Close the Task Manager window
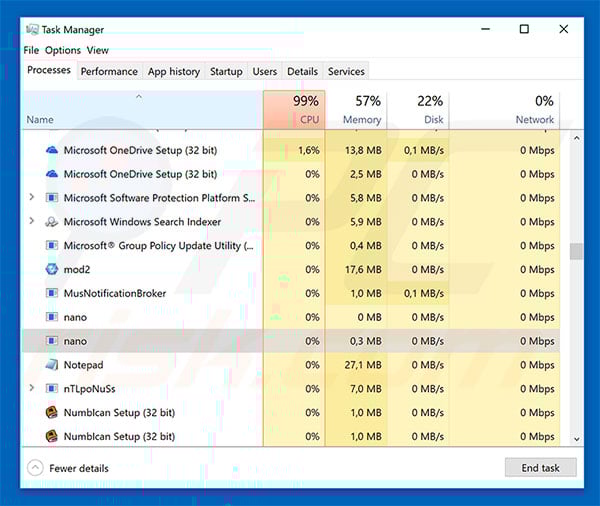The height and width of the screenshot is (506, 600). click(564, 29)
